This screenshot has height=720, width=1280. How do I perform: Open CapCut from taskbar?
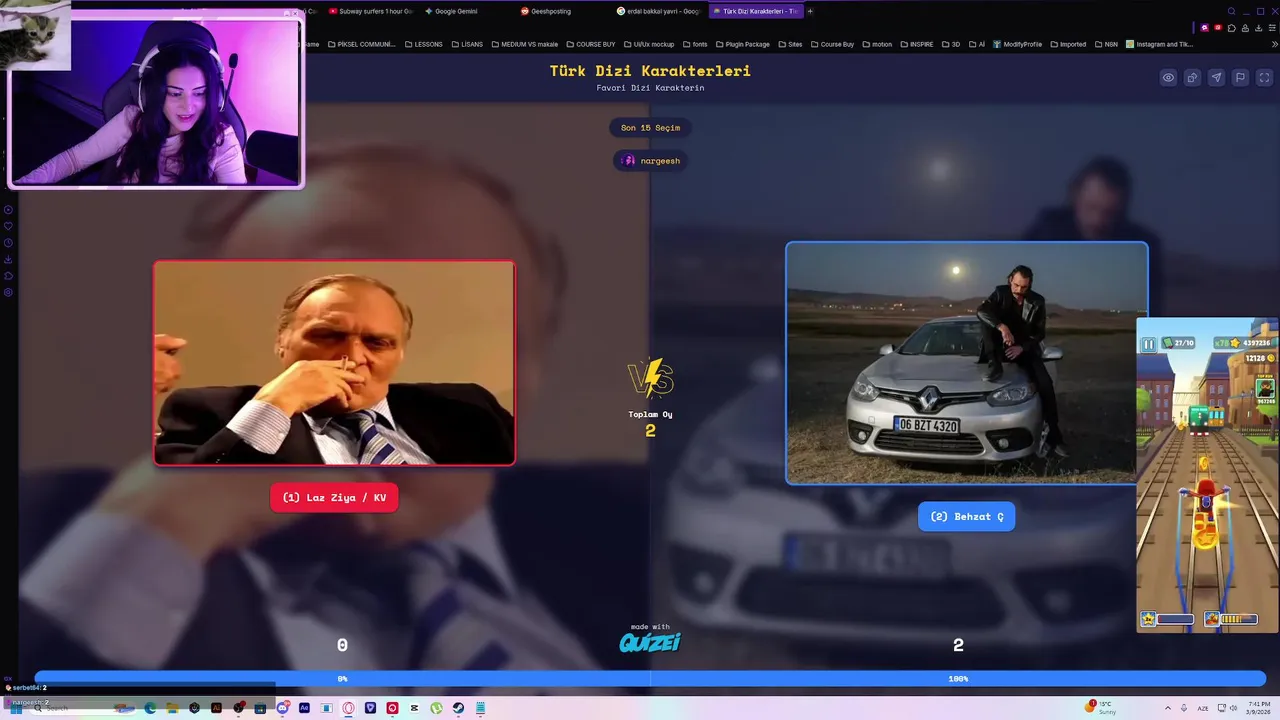pyautogui.click(x=414, y=708)
